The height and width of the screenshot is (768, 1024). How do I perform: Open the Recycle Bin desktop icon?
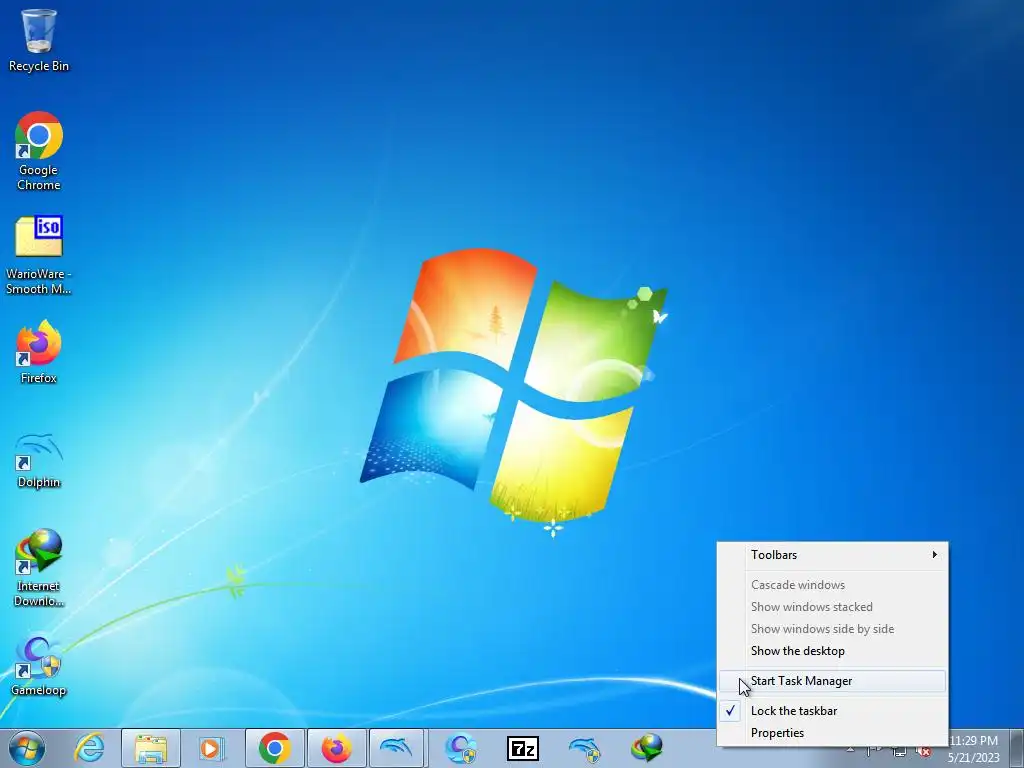click(x=39, y=40)
